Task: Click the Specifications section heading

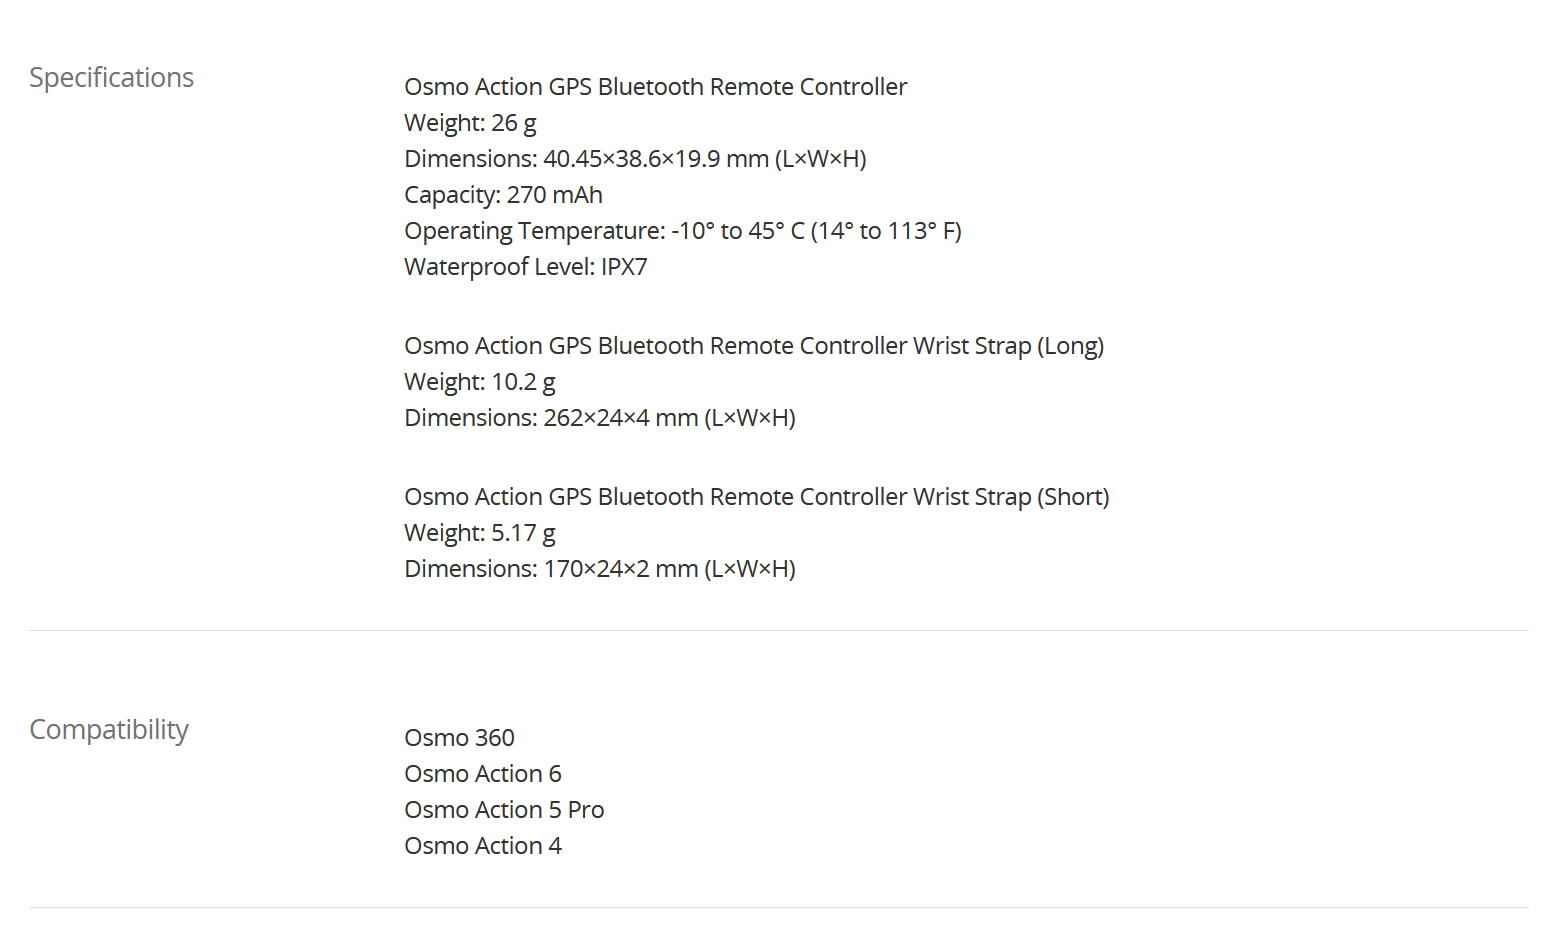Action: pos(111,78)
